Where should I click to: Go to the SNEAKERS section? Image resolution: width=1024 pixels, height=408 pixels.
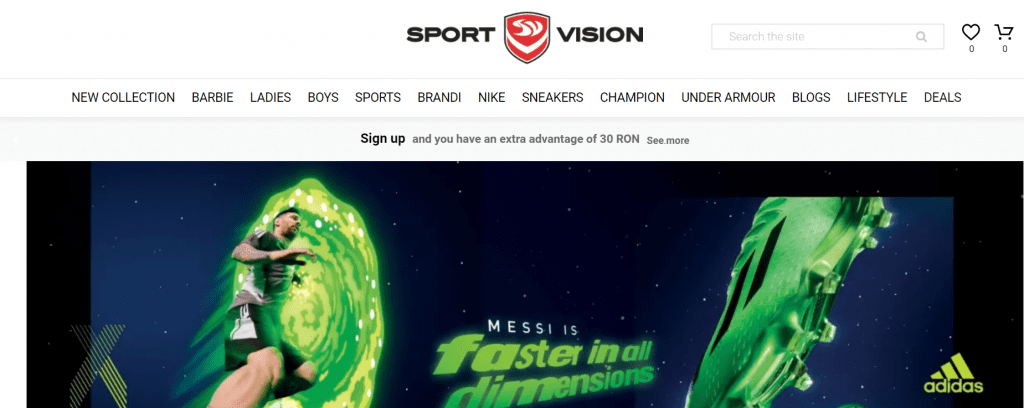(552, 98)
